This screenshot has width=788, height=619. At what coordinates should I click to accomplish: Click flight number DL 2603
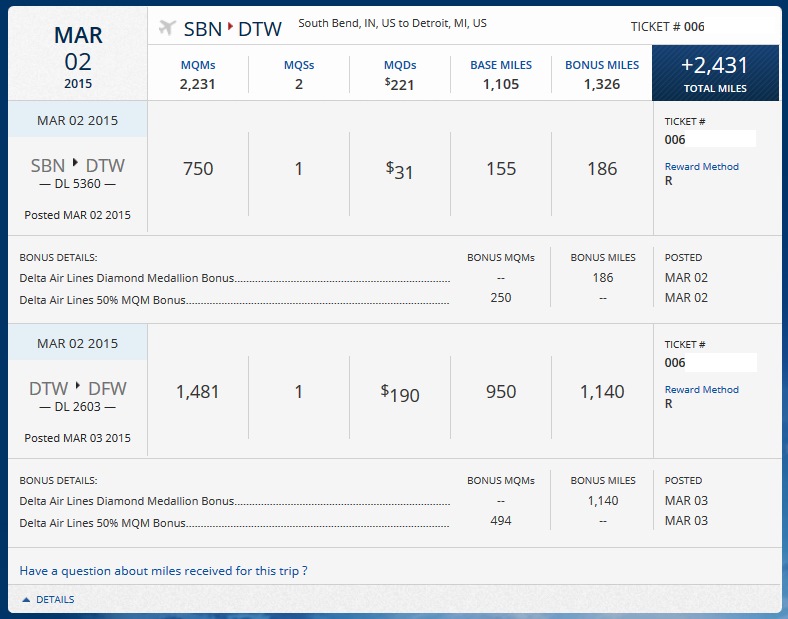(77, 406)
